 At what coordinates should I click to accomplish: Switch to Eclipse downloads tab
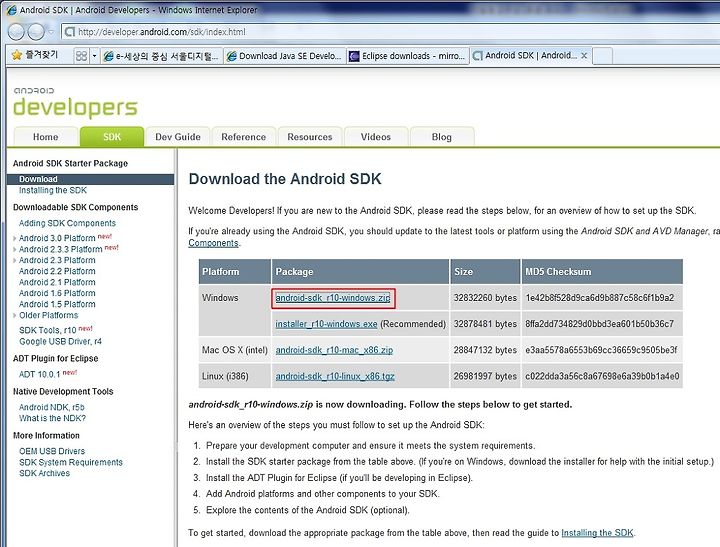click(x=408, y=56)
